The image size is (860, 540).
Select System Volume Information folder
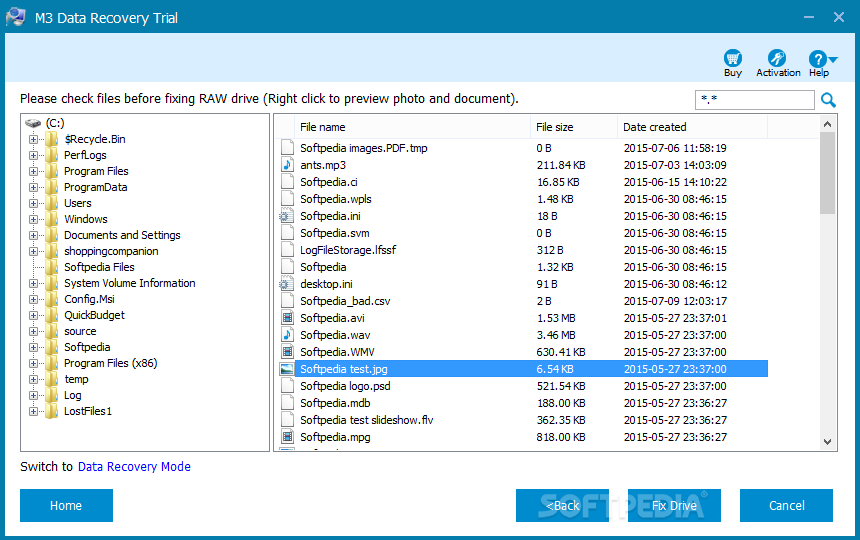(129, 283)
